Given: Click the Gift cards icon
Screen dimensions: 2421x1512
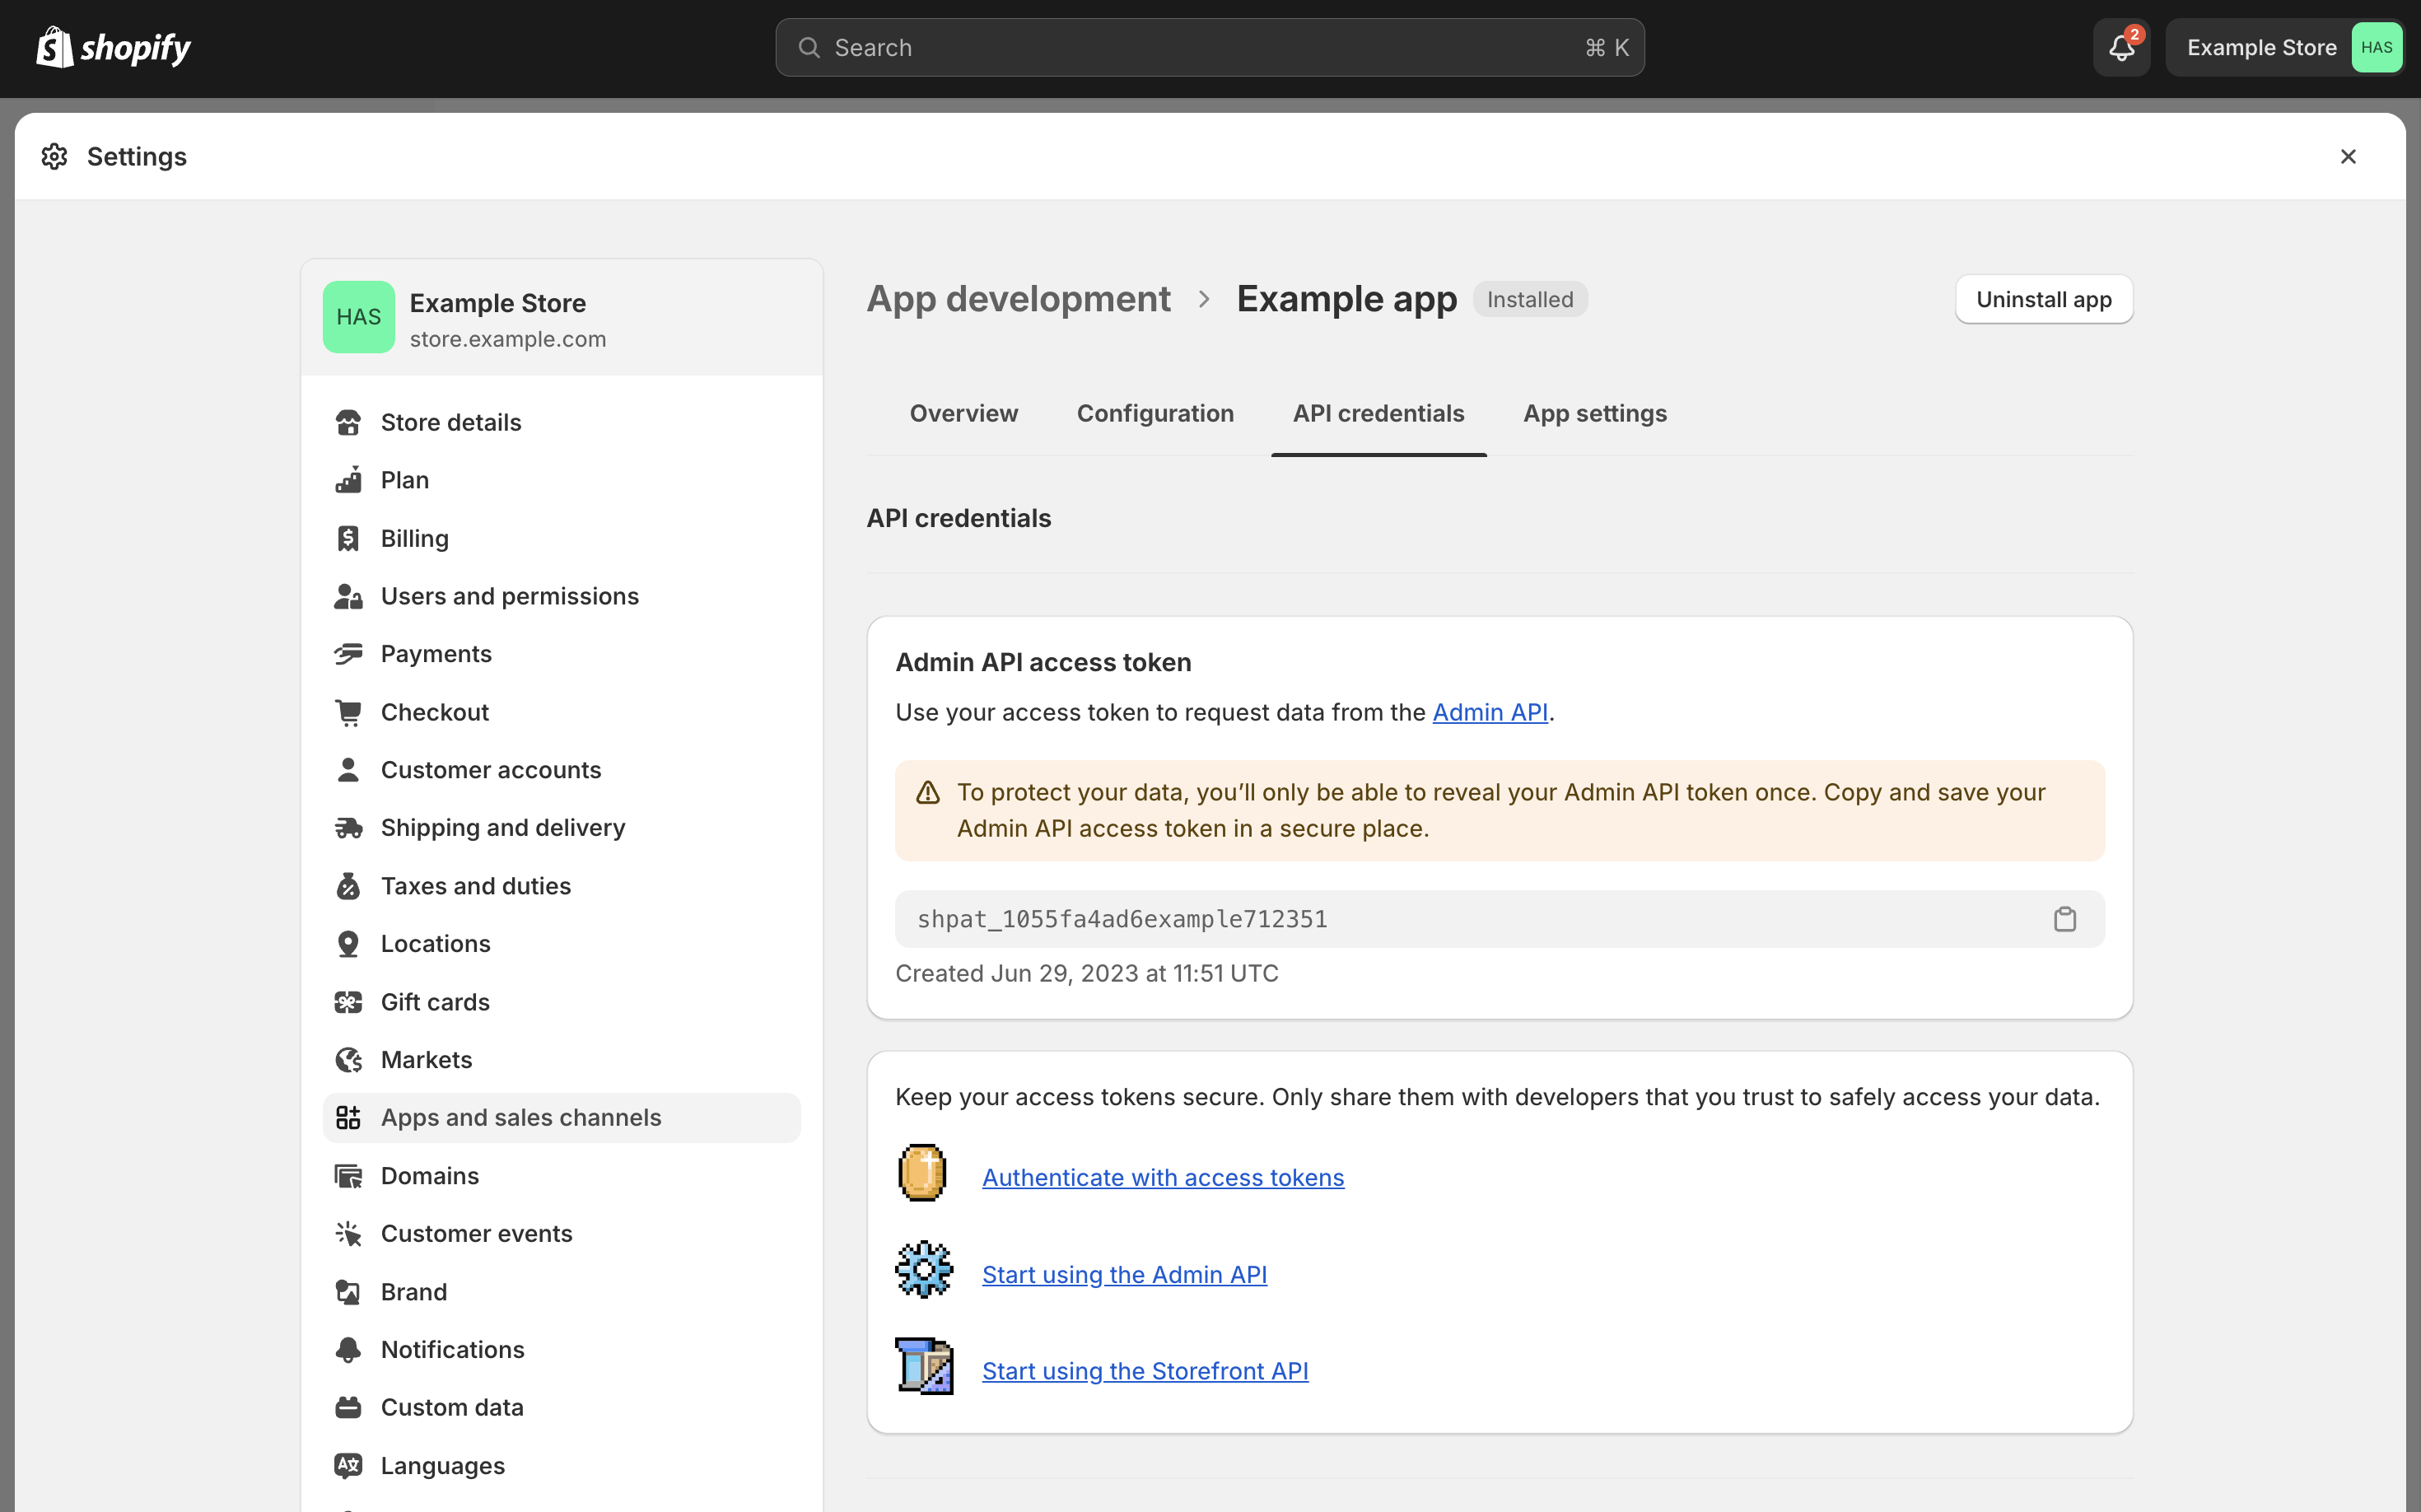Looking at the screenshot, I should (x=348, y=1002).
